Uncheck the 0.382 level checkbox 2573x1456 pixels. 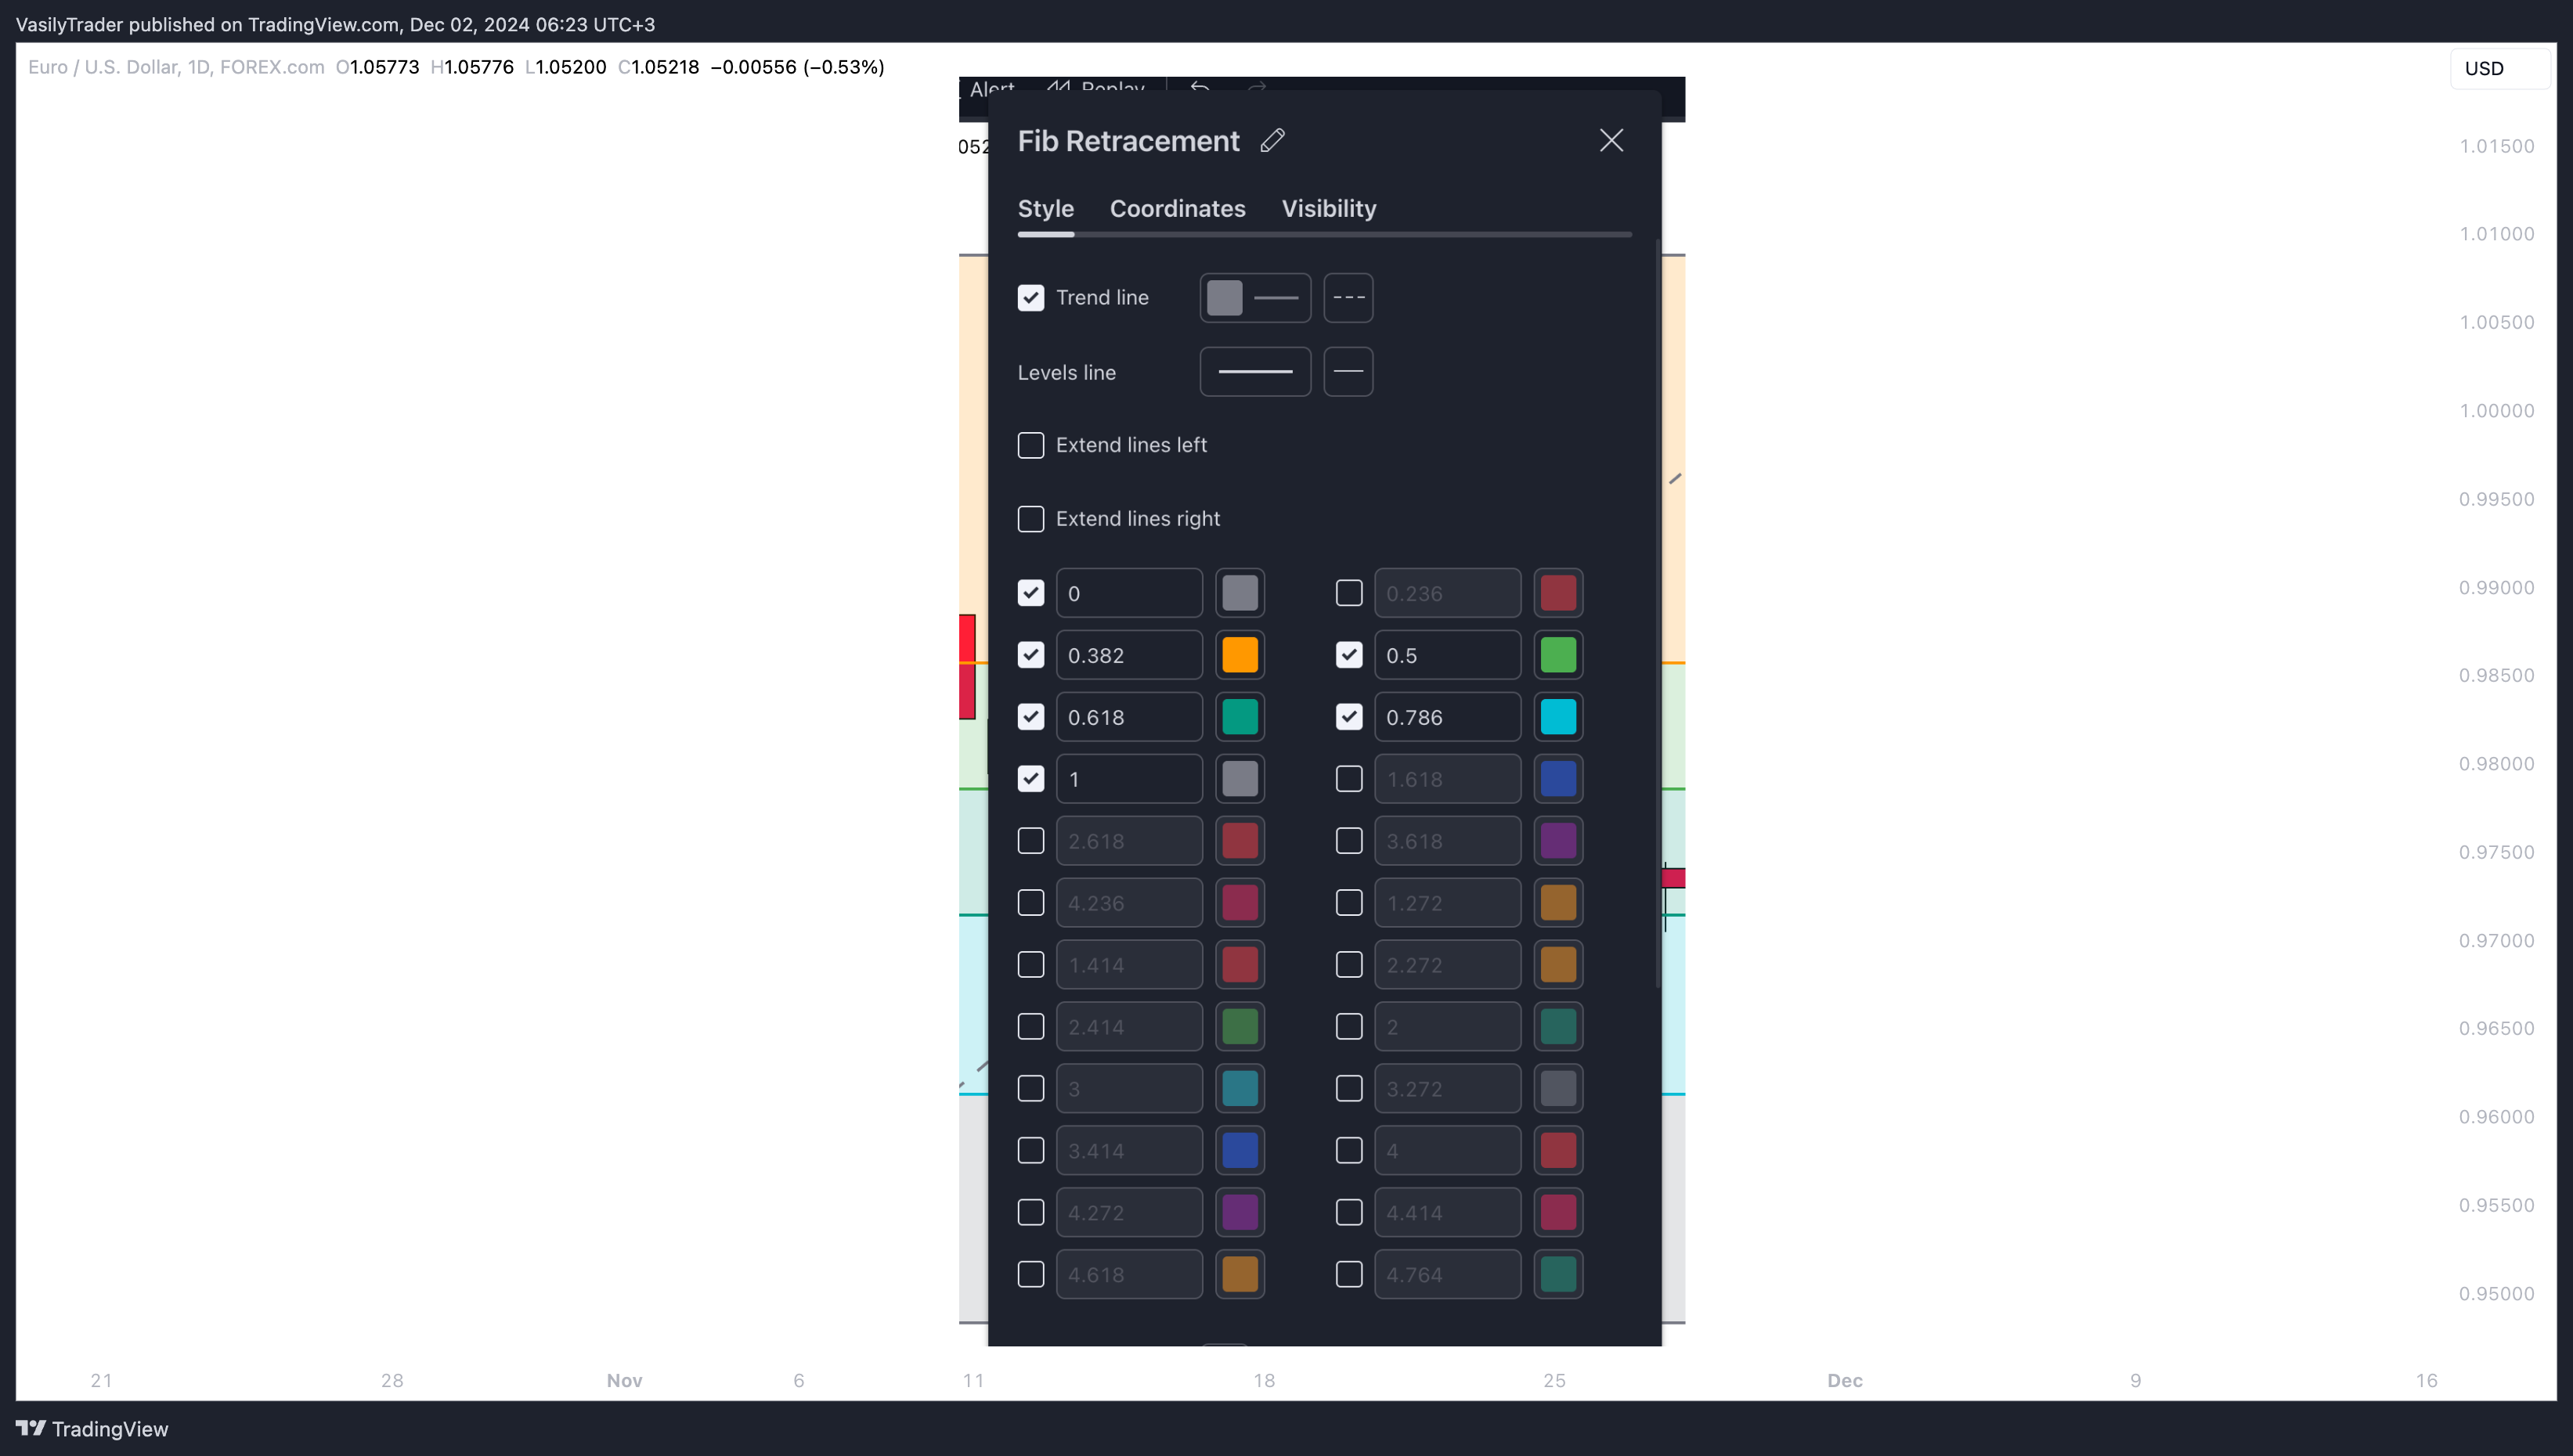pyautogui.click(x=1030, y=655)
